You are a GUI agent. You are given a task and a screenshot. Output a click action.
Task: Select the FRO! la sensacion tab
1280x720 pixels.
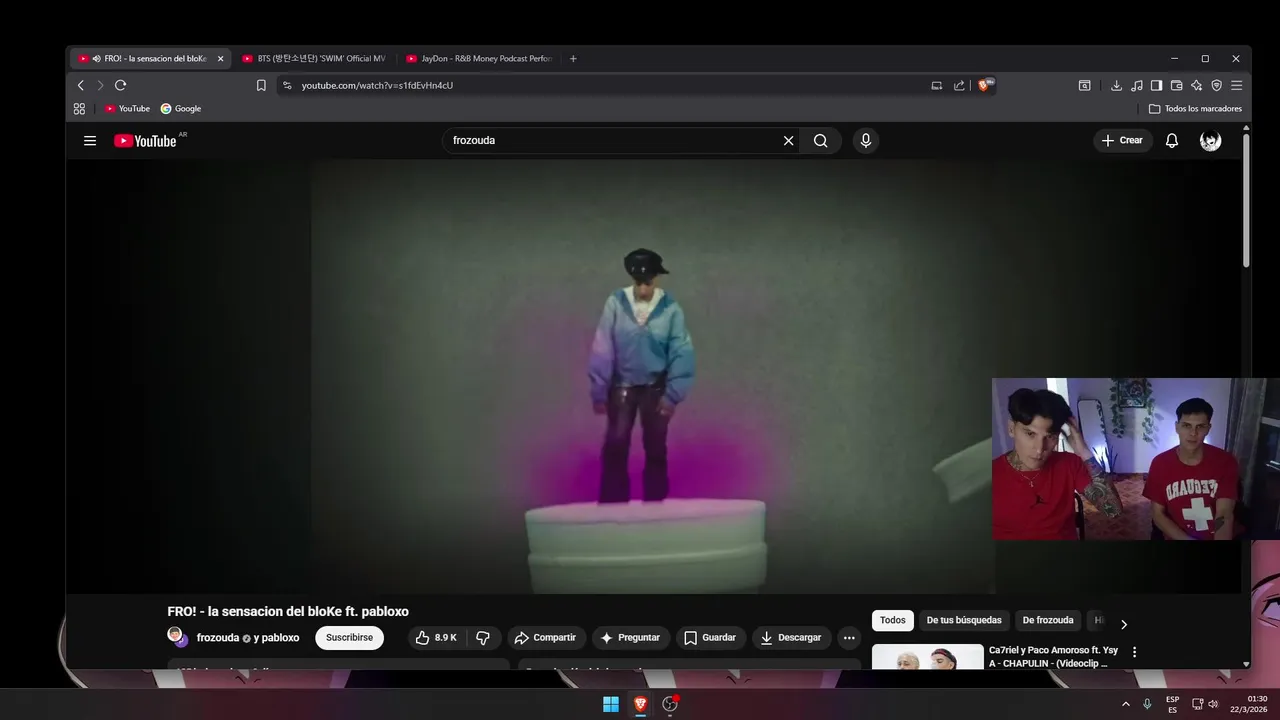click(x=150, y=59)
